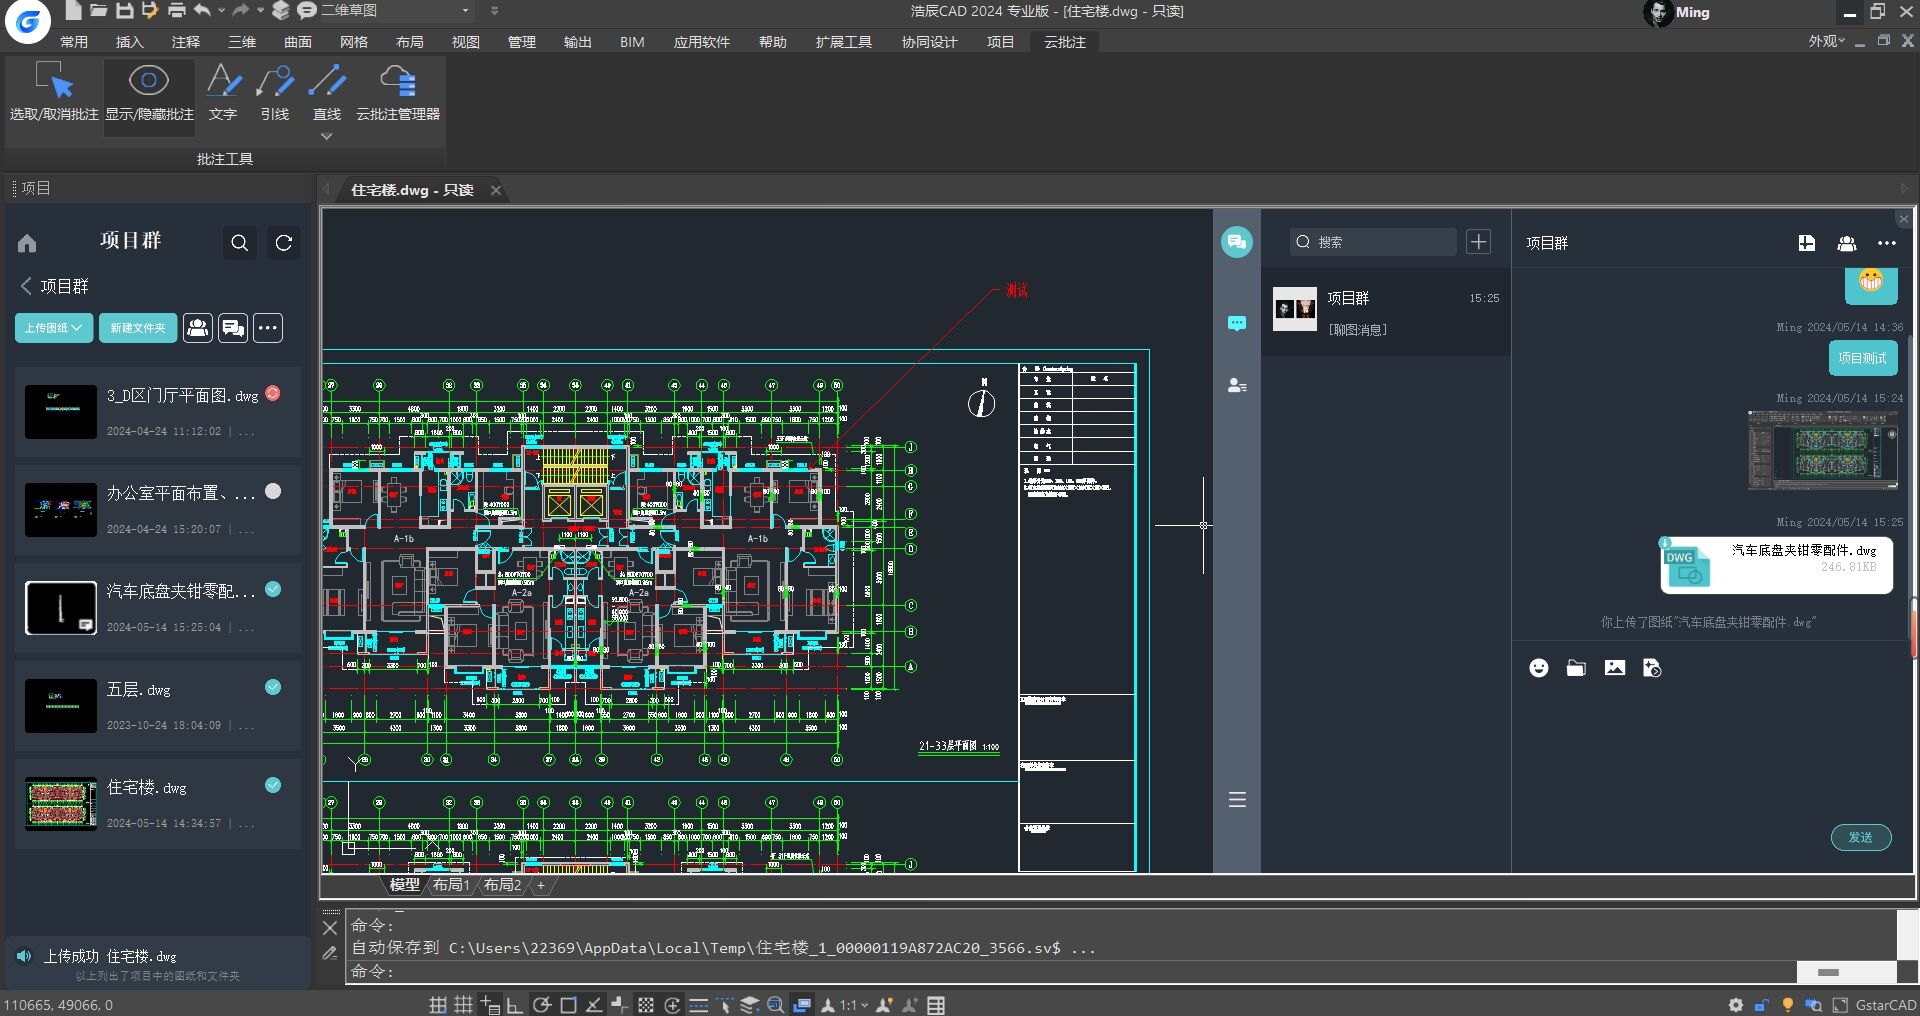Toggle grid display in the status bar
1920x1016 pixels.
click(x=461, y=1005)
